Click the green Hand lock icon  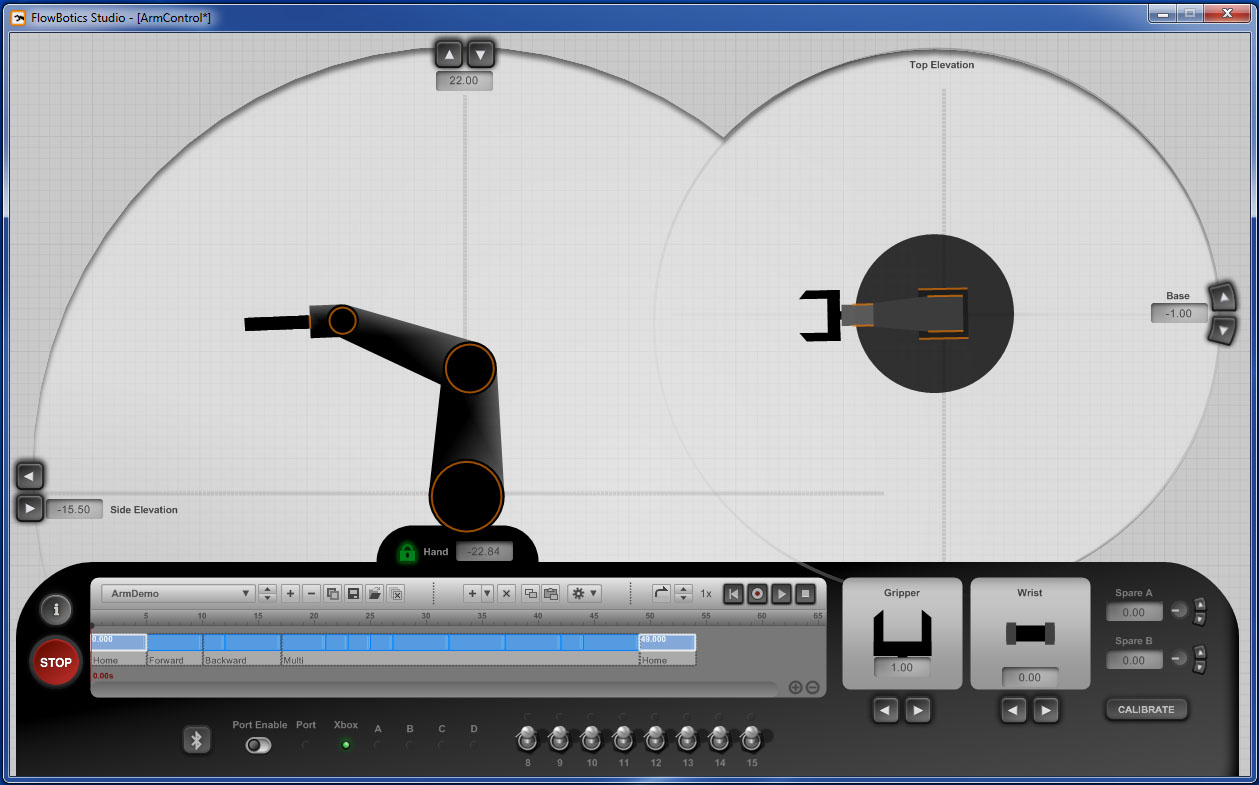[x=407, y=552]
